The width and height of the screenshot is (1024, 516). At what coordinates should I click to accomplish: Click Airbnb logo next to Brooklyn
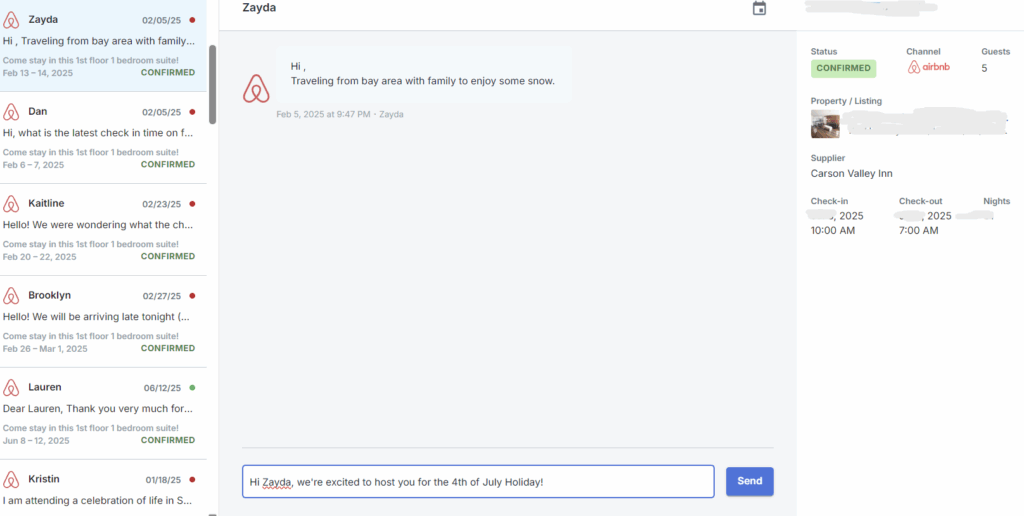click(11, 296)
